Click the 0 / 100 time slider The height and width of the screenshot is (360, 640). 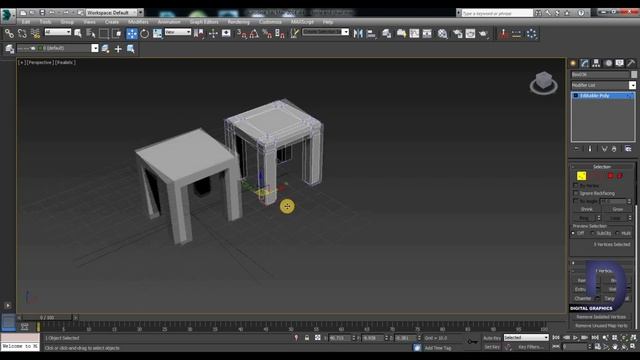coord(47,317)
